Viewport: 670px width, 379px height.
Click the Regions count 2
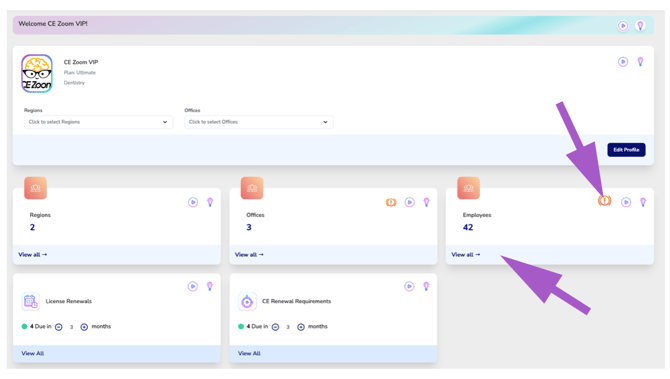coord(32,228)
